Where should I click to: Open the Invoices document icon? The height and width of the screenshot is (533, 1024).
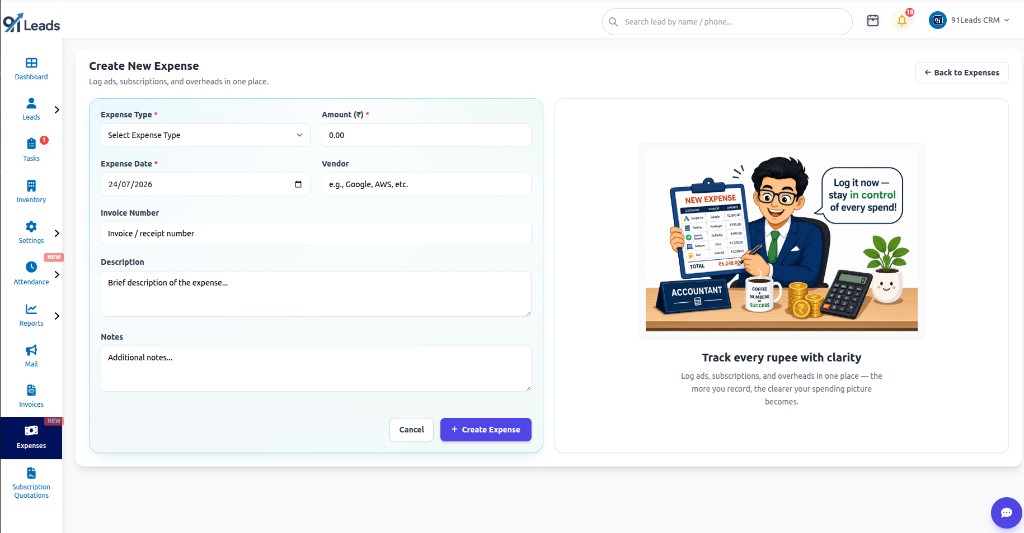(31, 390)
